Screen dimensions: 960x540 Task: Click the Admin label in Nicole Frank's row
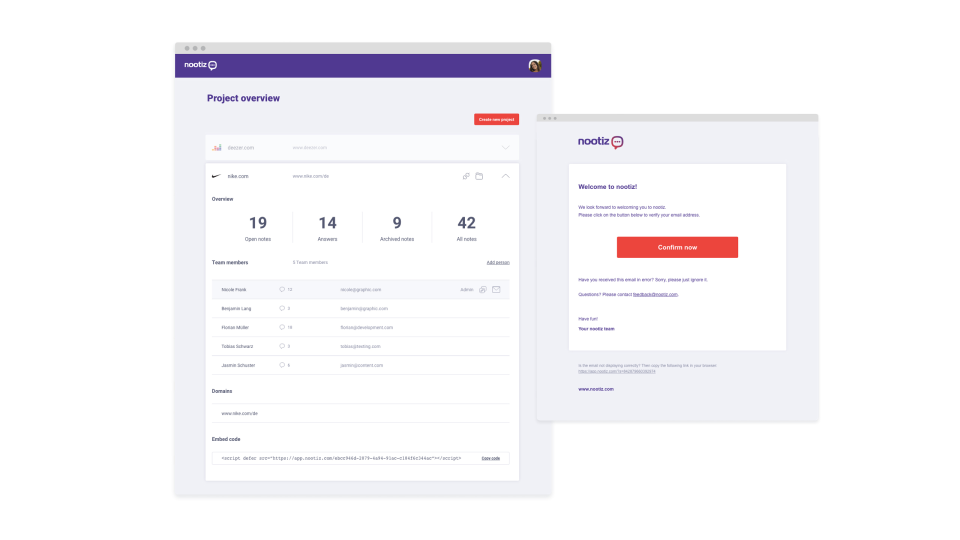(467, 290)
